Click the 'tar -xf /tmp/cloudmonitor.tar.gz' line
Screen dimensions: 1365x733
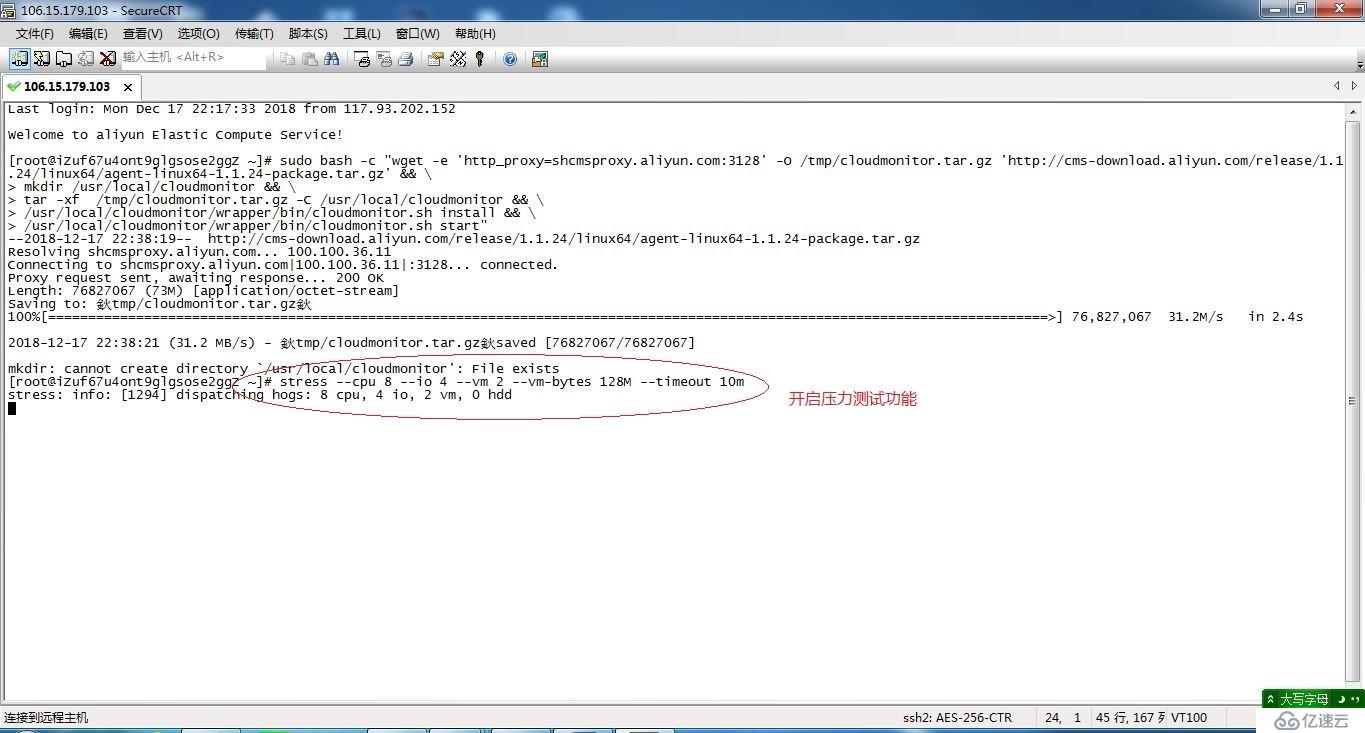(276, 200)
